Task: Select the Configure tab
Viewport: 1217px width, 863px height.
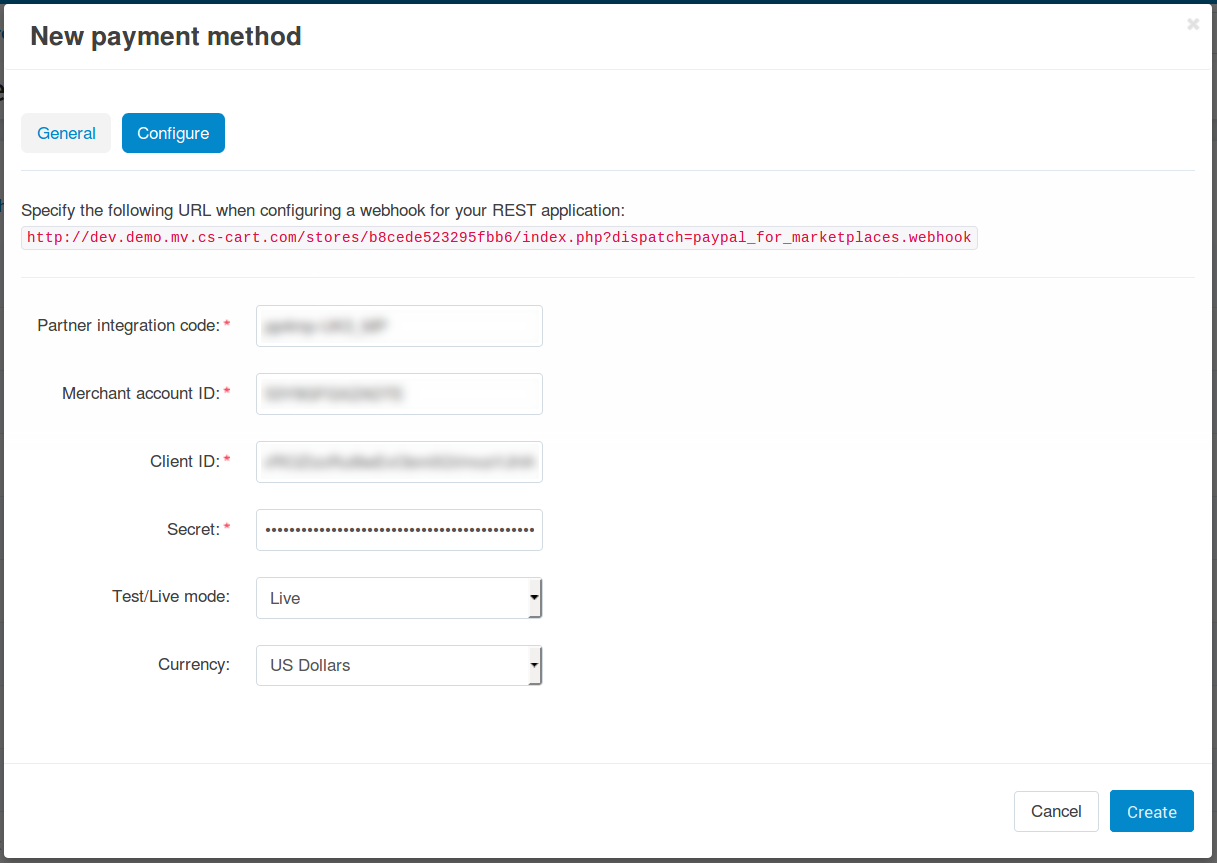Action: [173, 133]
